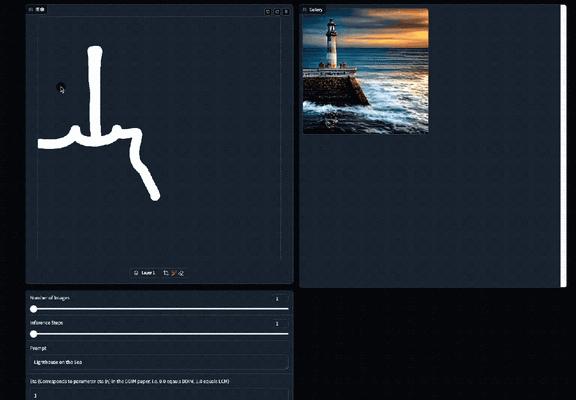
Task: Focus the Prompt field reading Lighthouse on the Sea
Action: [x=159, y=362]
